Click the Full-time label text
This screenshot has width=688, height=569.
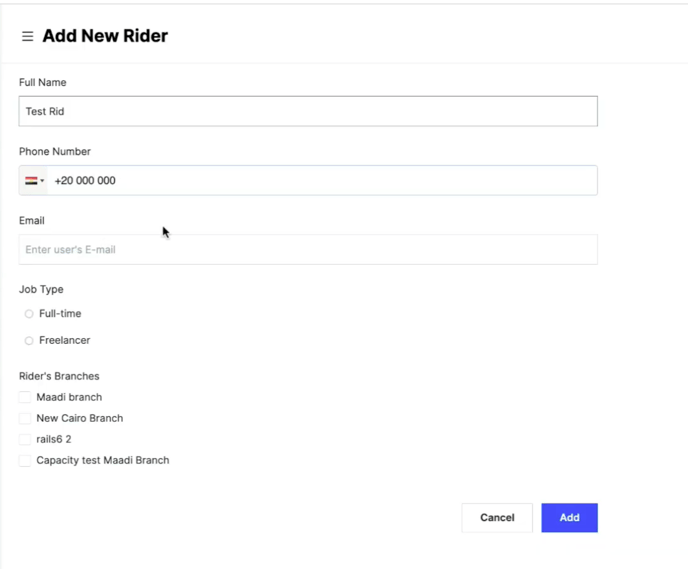[x=60, y=314]
